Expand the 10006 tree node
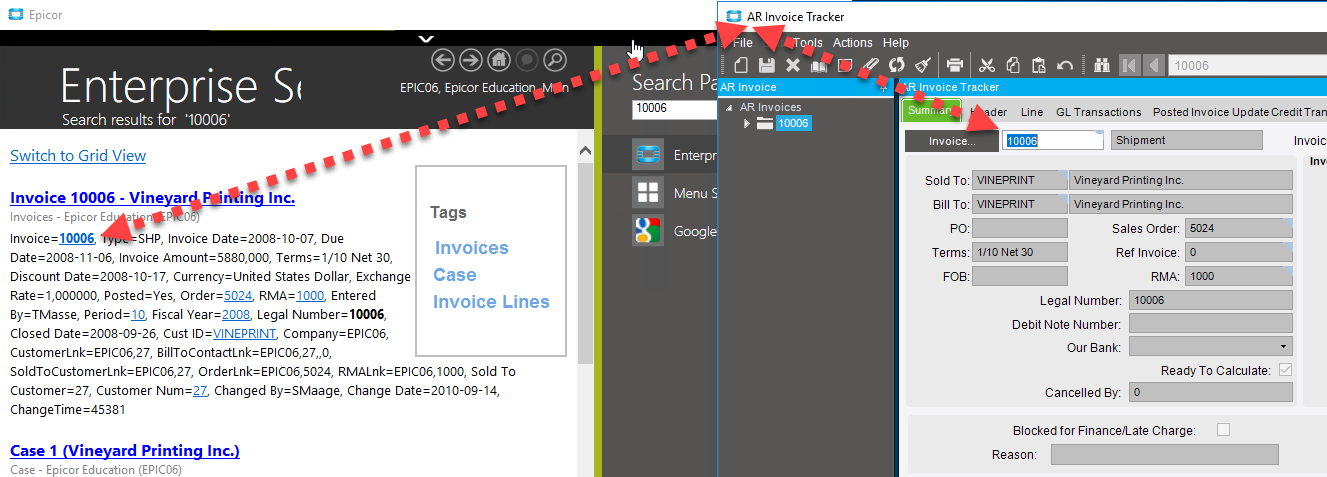The width and height of the screenshot is (1327, 477). [746, 124]
